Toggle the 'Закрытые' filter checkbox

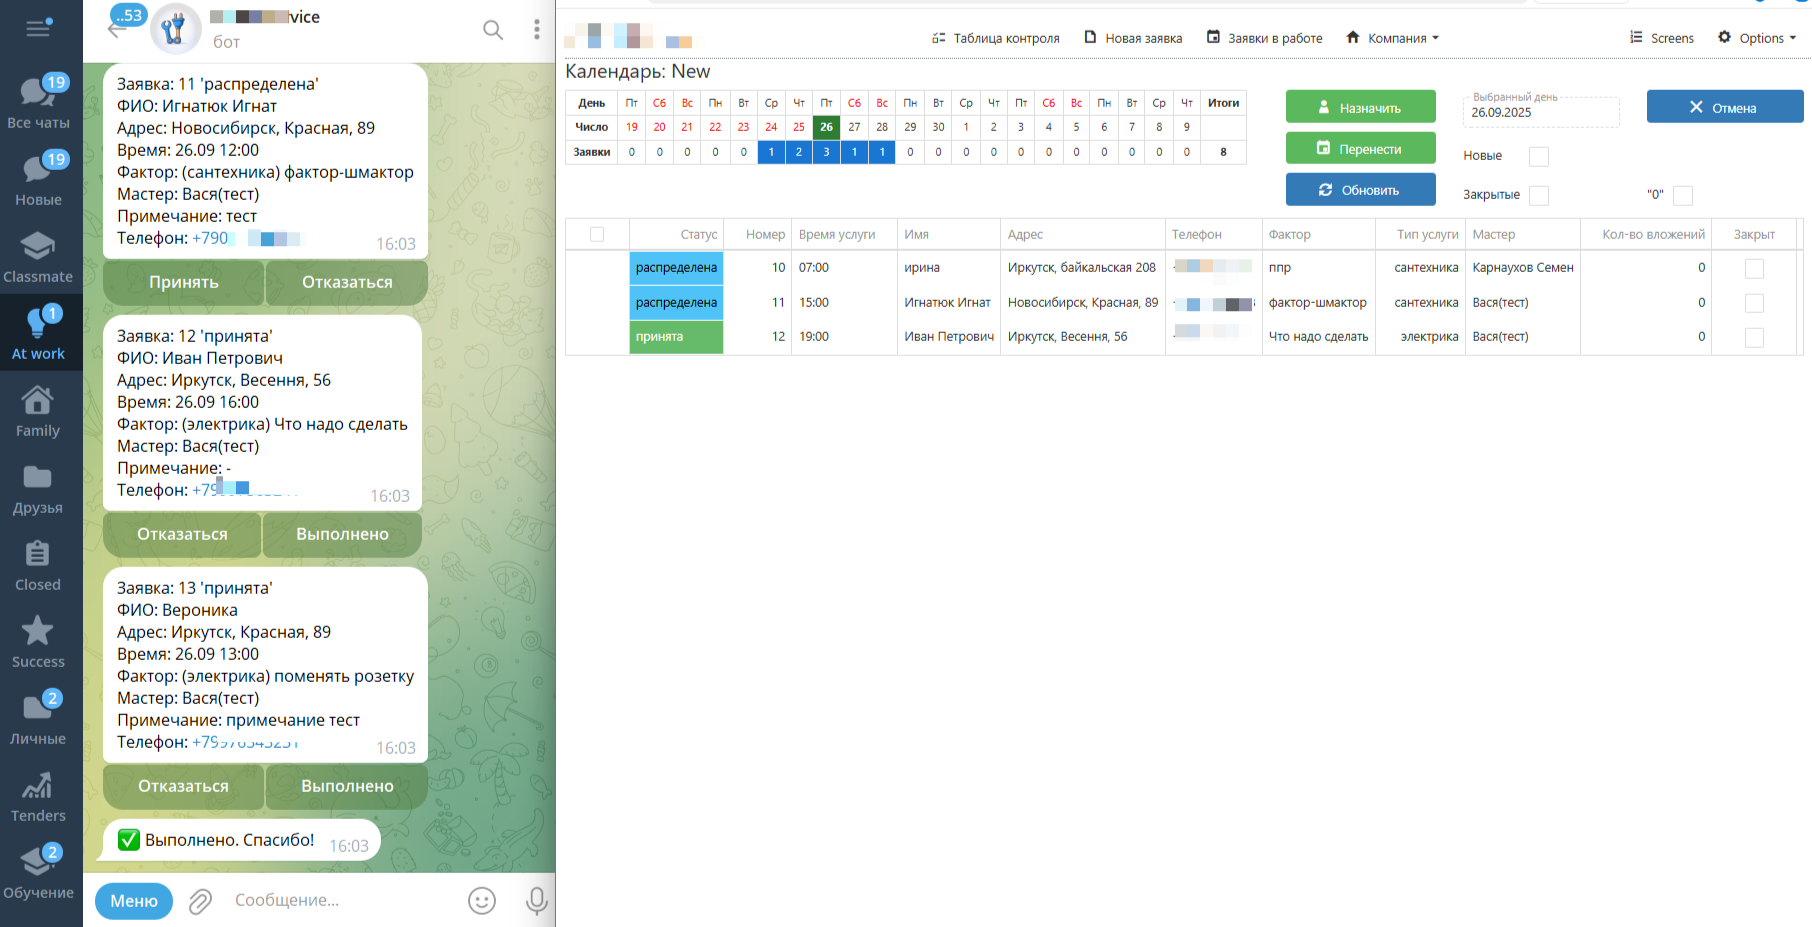1539,195
